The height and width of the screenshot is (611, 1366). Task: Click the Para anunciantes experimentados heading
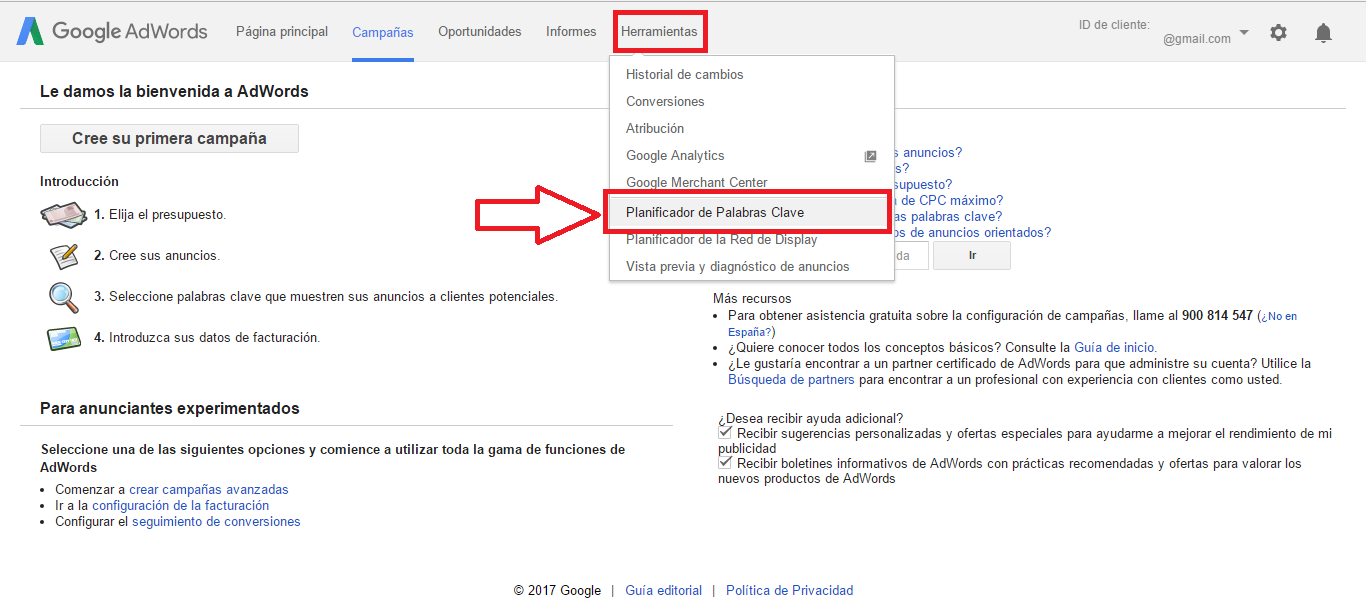coord(170,409)
